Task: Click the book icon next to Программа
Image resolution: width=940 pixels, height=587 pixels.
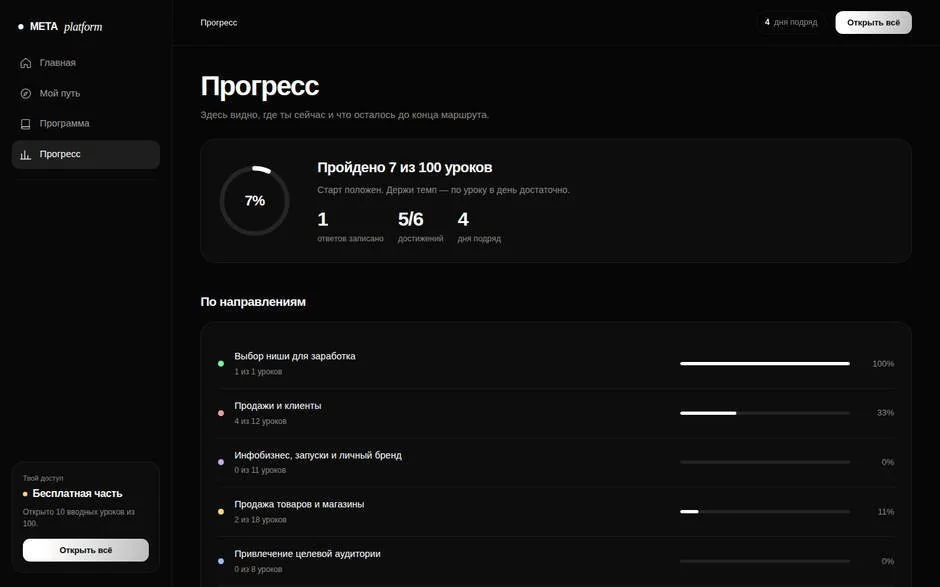Action: (25, 124)
